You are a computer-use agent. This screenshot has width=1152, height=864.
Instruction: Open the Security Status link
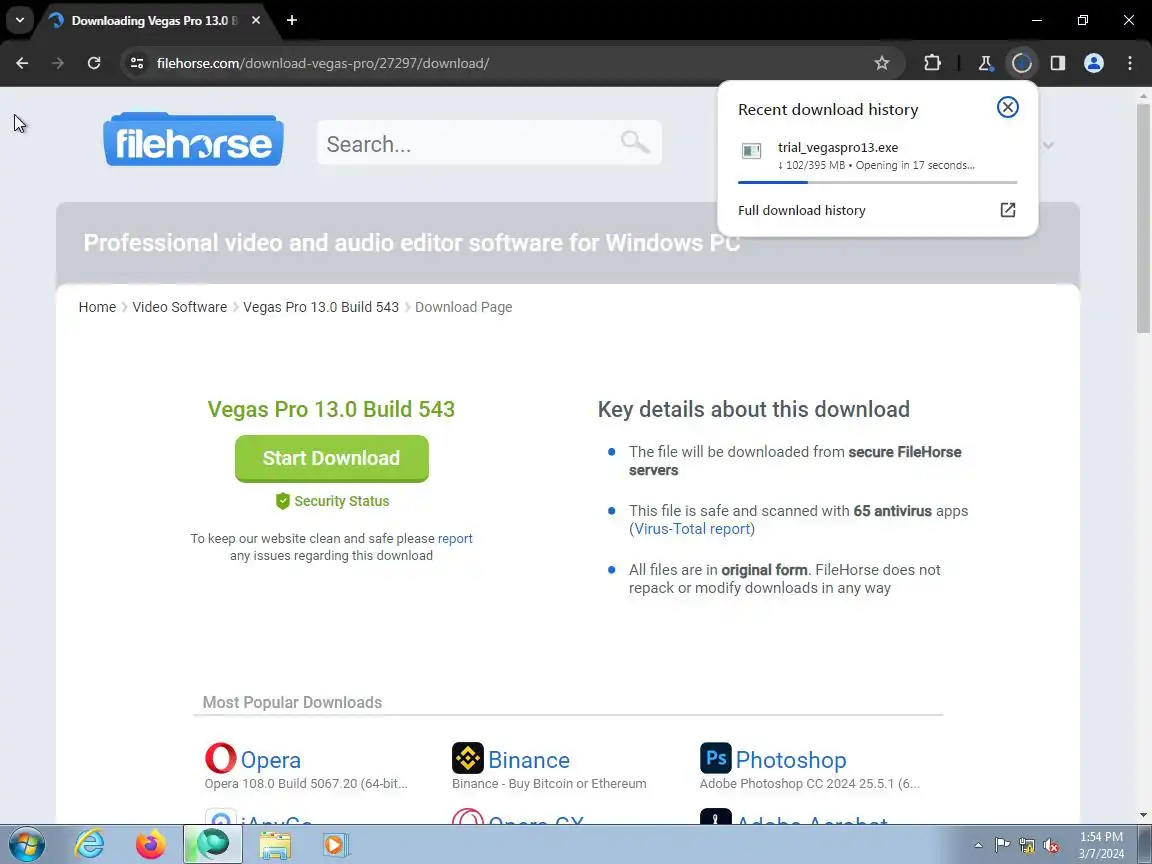pyautogui.click(x=342, y=501)
